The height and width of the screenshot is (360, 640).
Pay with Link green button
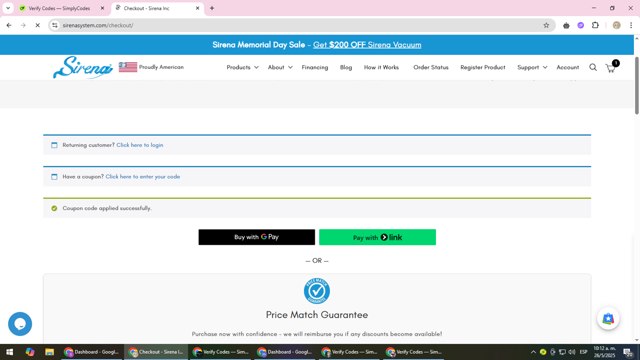(x=377, y=237)
